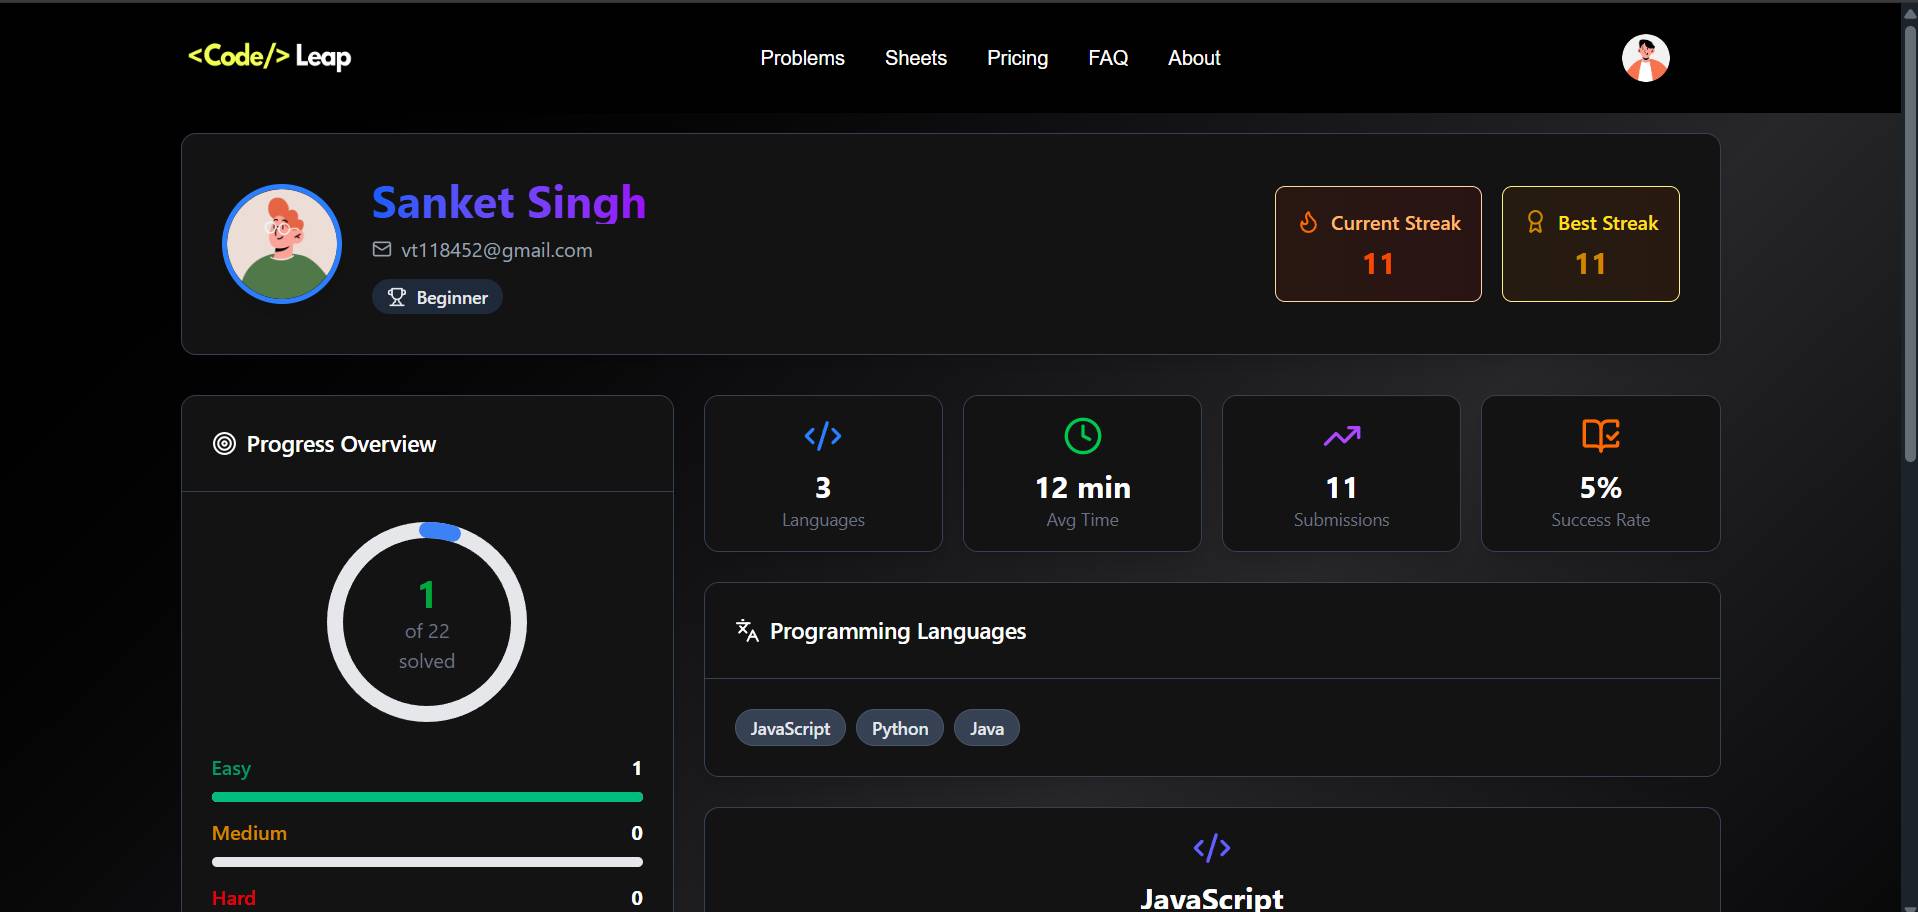Click the large profile picture of Sanket Singh

click(282, 244)
